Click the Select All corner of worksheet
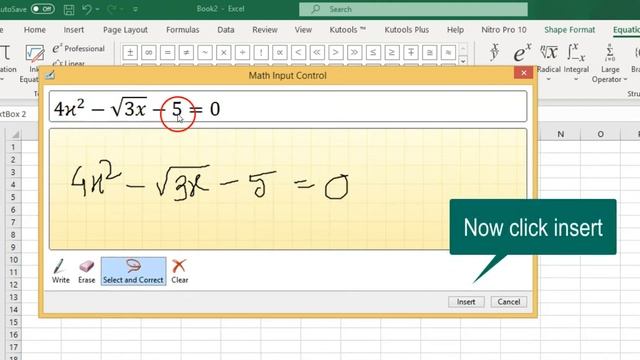The height and width of the screenshot is (360, 640). pos(15,134)
